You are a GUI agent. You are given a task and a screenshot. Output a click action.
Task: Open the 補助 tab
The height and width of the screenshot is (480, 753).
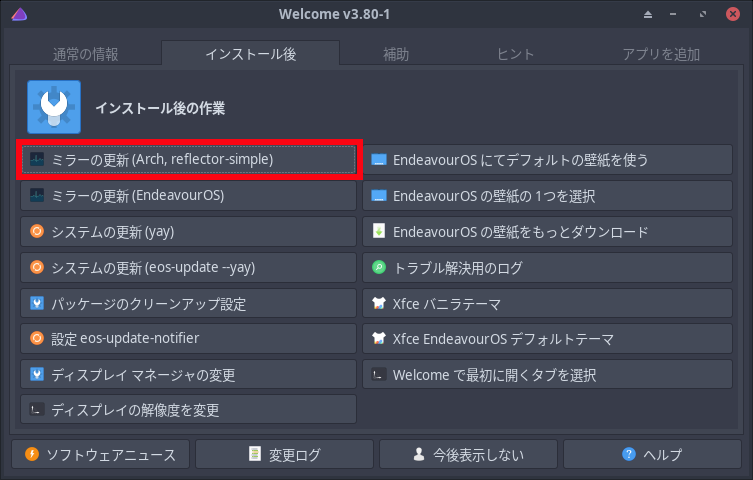(396, 54)
